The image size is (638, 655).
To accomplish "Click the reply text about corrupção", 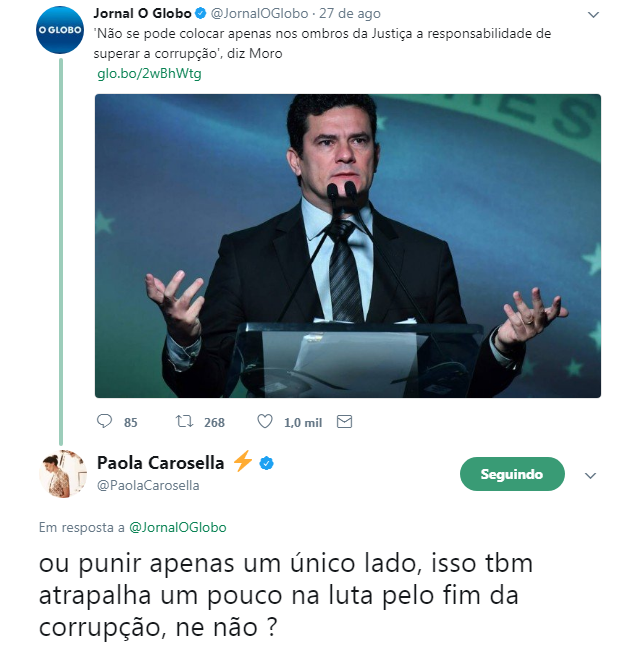I will tap(286, 595).
